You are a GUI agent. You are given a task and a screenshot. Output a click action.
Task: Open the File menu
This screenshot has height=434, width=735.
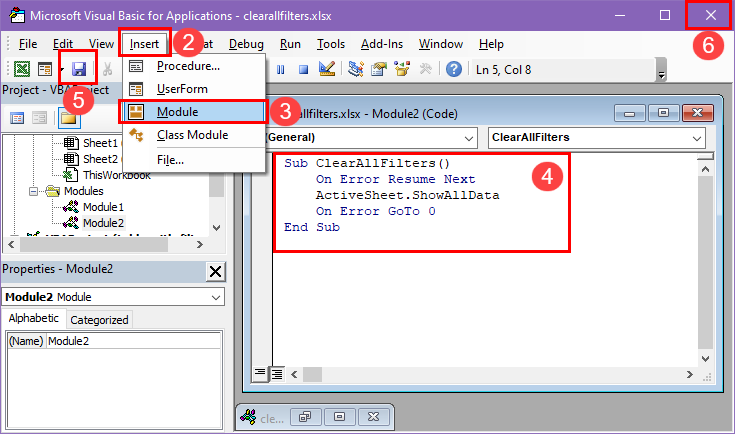click(x=28, y=44)
